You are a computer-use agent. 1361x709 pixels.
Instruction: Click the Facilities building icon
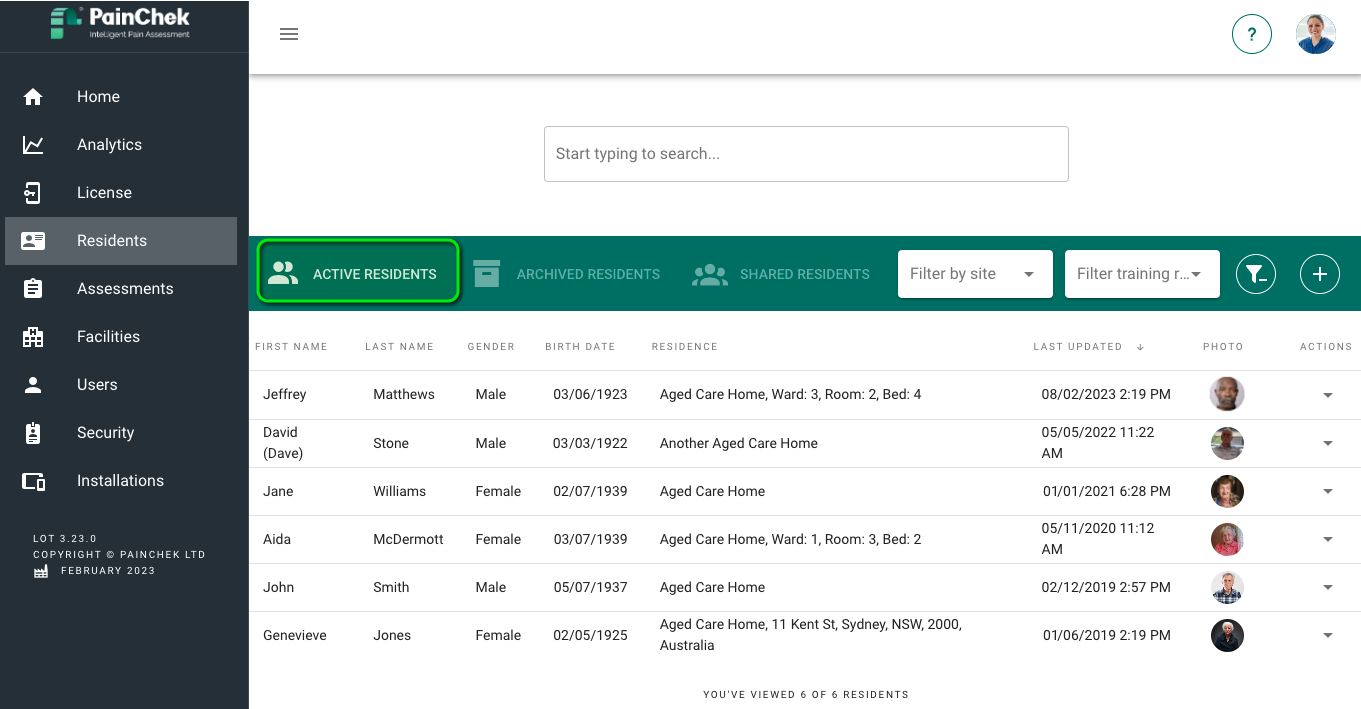pyautogui.click(x=33, y=337)
